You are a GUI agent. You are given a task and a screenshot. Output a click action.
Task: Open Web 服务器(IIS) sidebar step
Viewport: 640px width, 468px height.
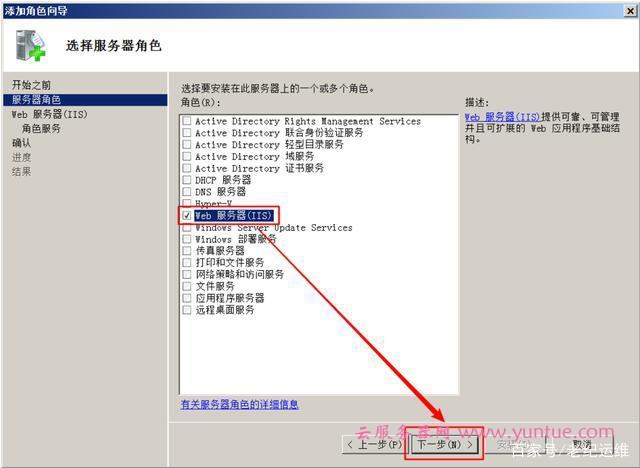point(49,114)
